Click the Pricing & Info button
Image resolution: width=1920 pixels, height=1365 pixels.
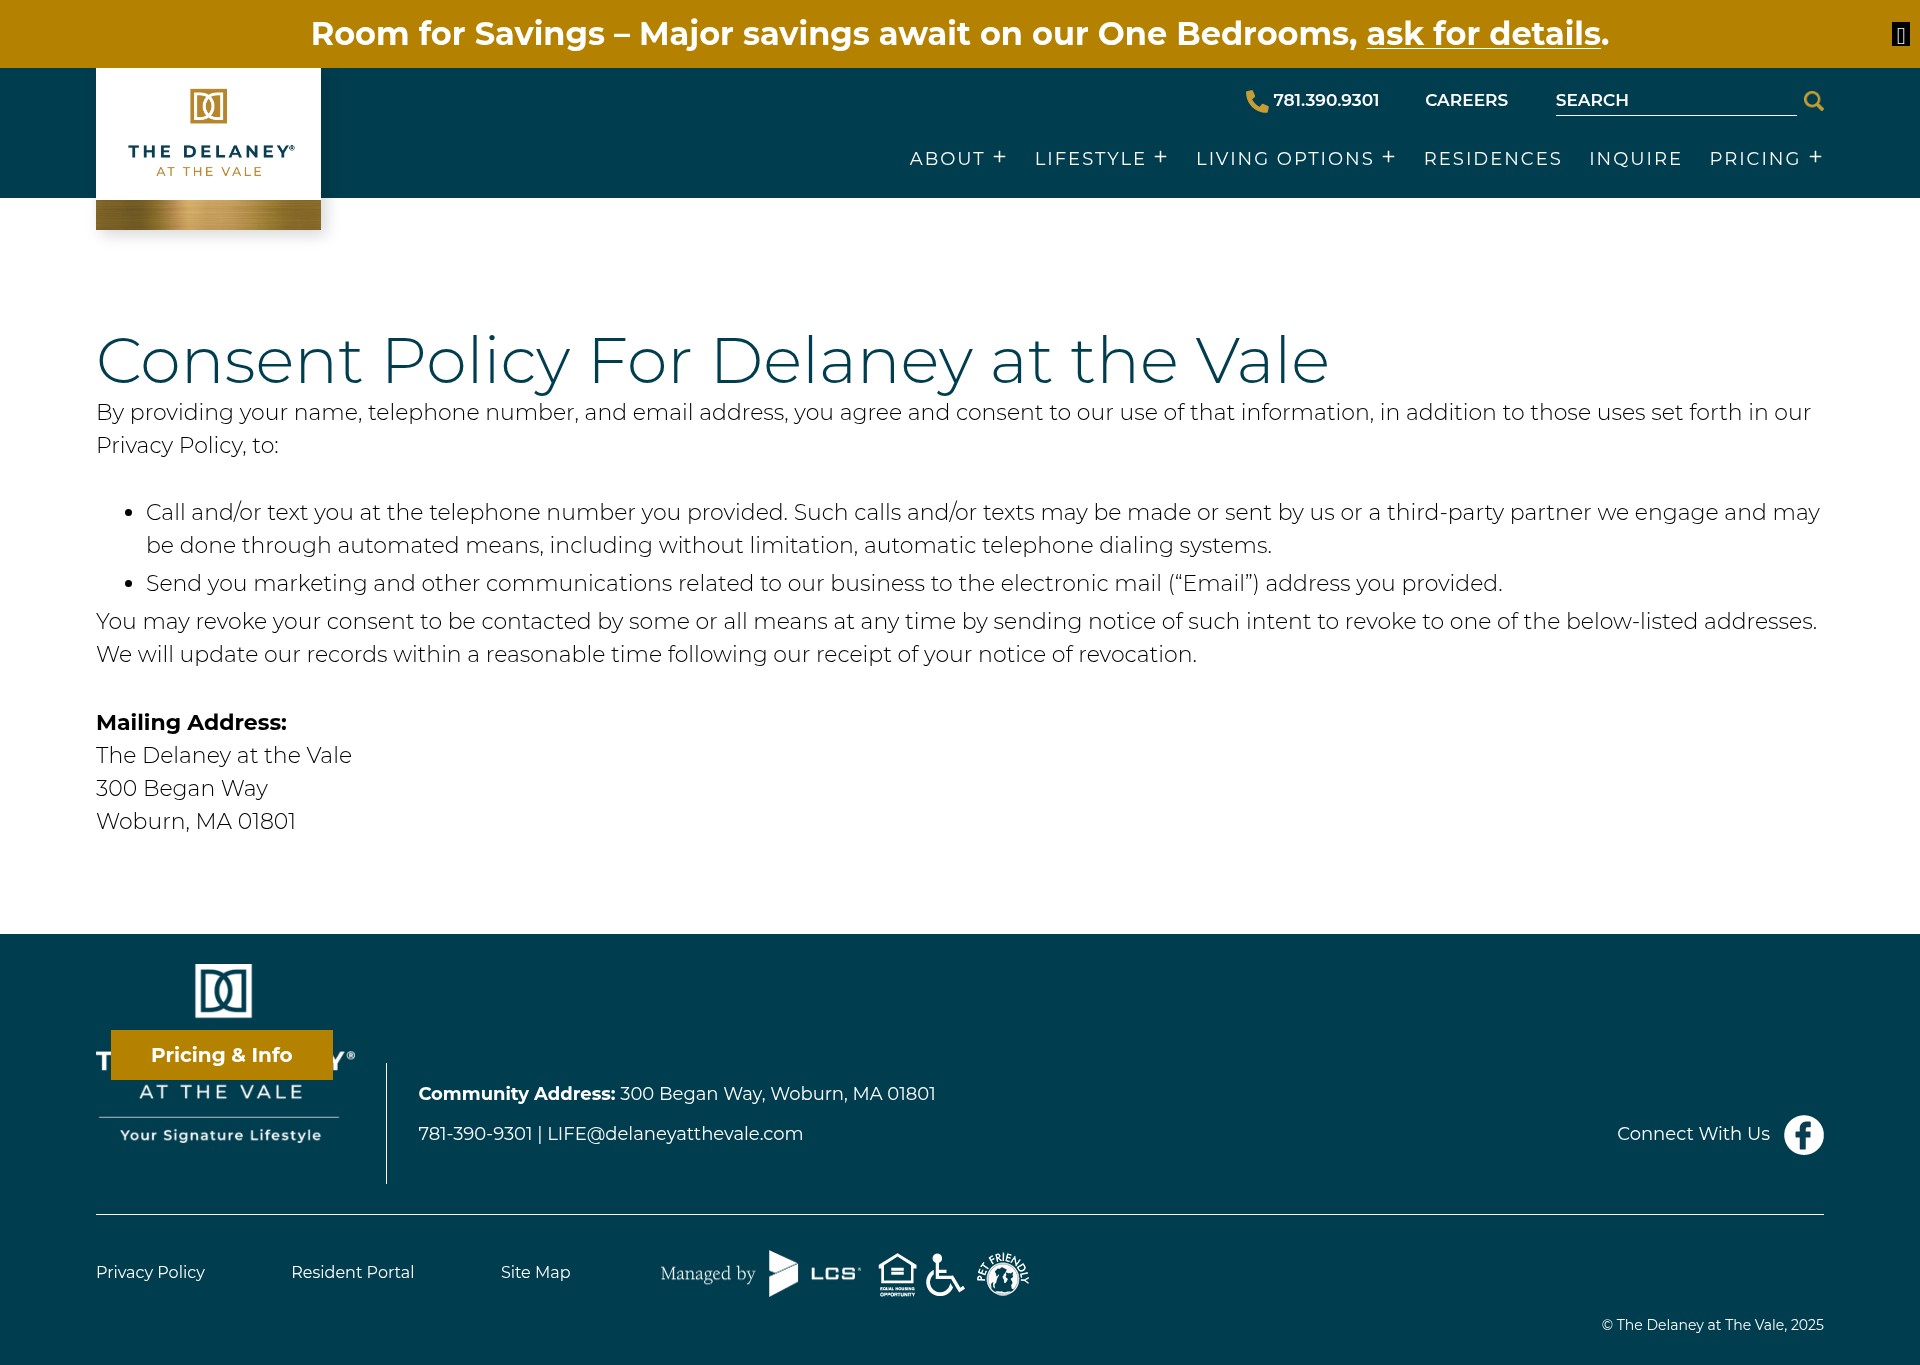[222, 1055]
